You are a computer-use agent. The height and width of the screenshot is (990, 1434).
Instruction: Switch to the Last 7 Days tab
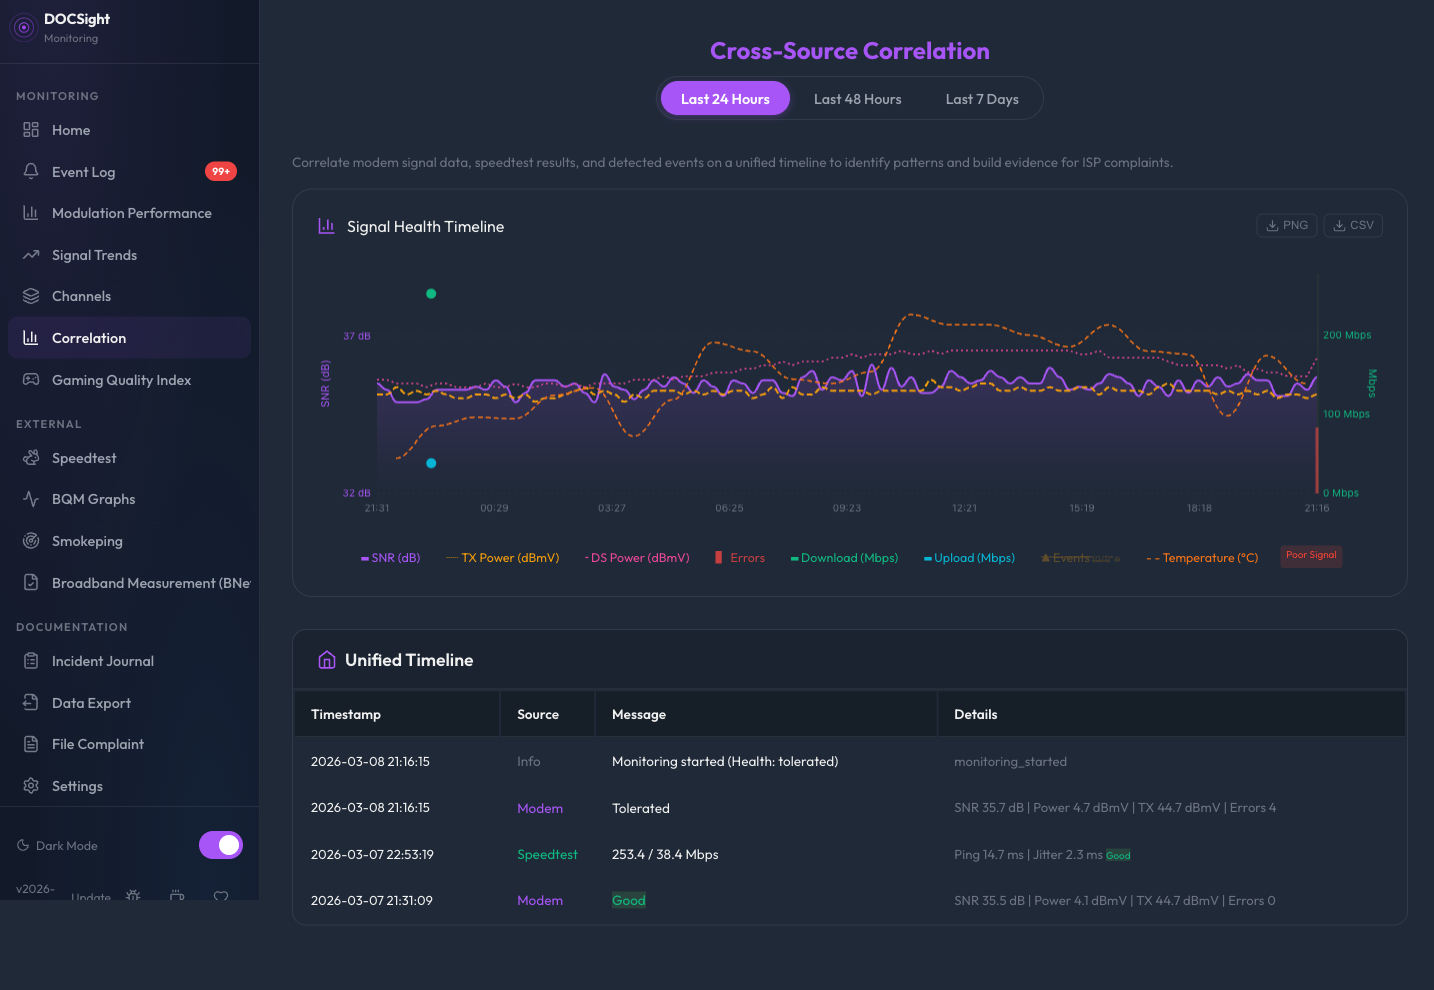click(x=981, y=98)
